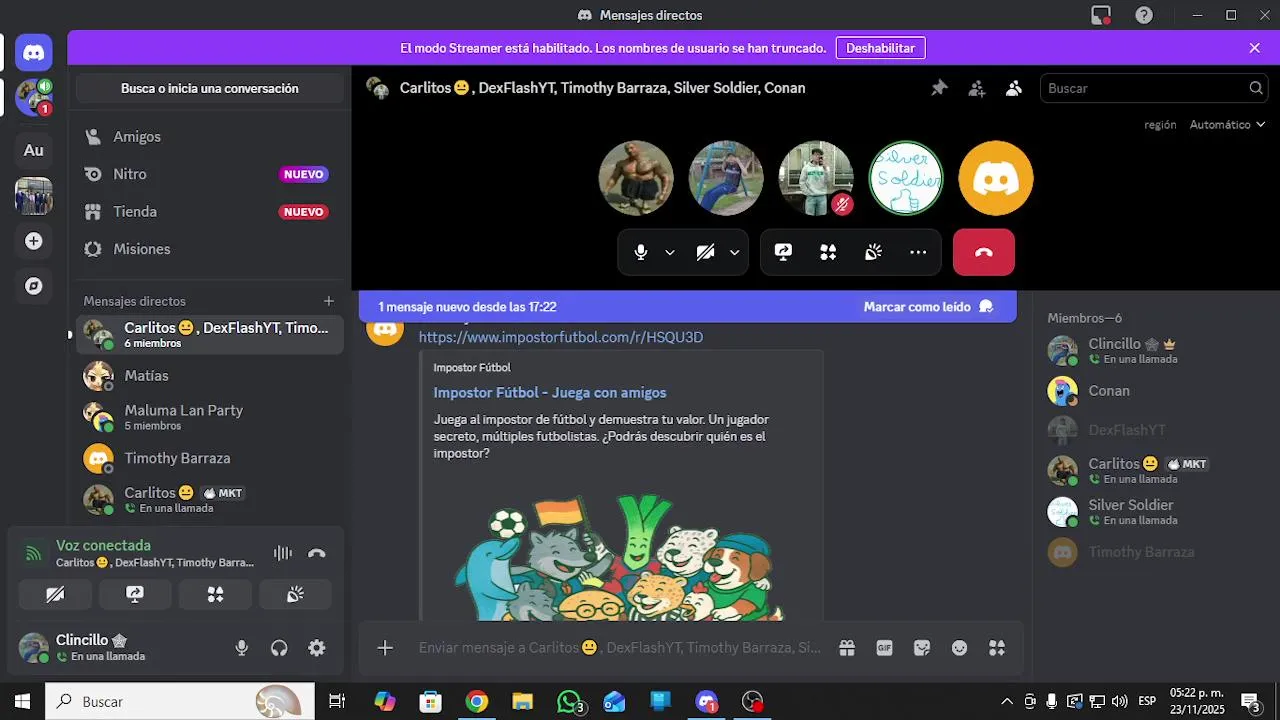Open soundboard from voice panel
1280x720 pixels.
click(x=295, y=594)
